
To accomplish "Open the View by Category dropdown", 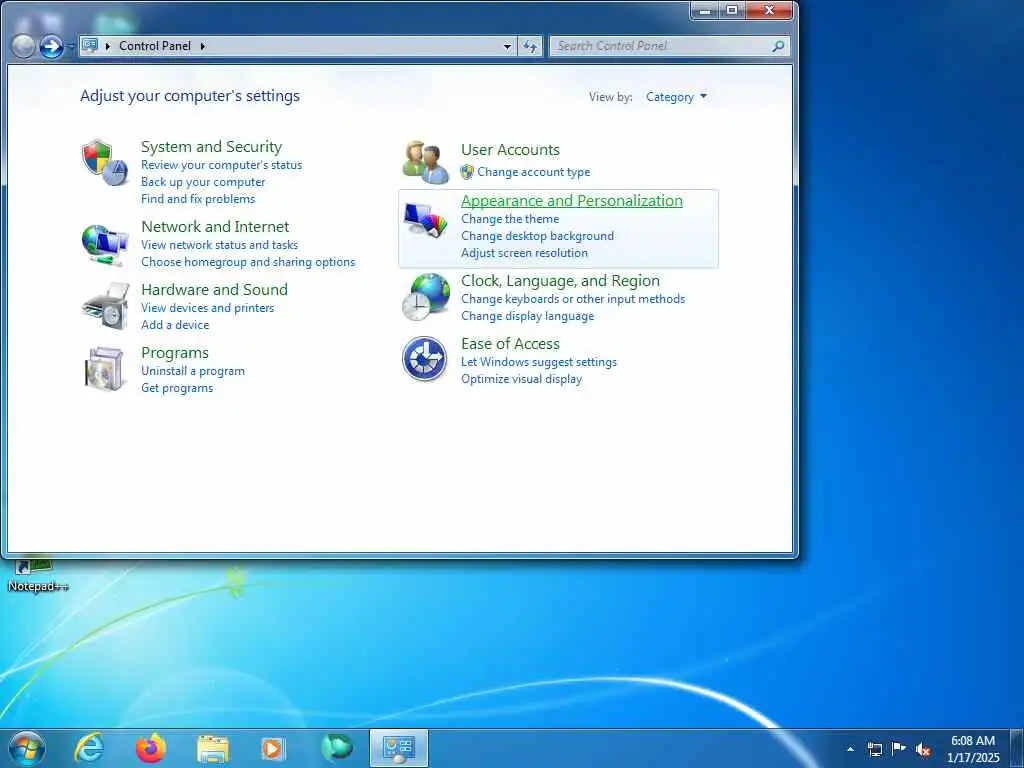I will [677, 97].
